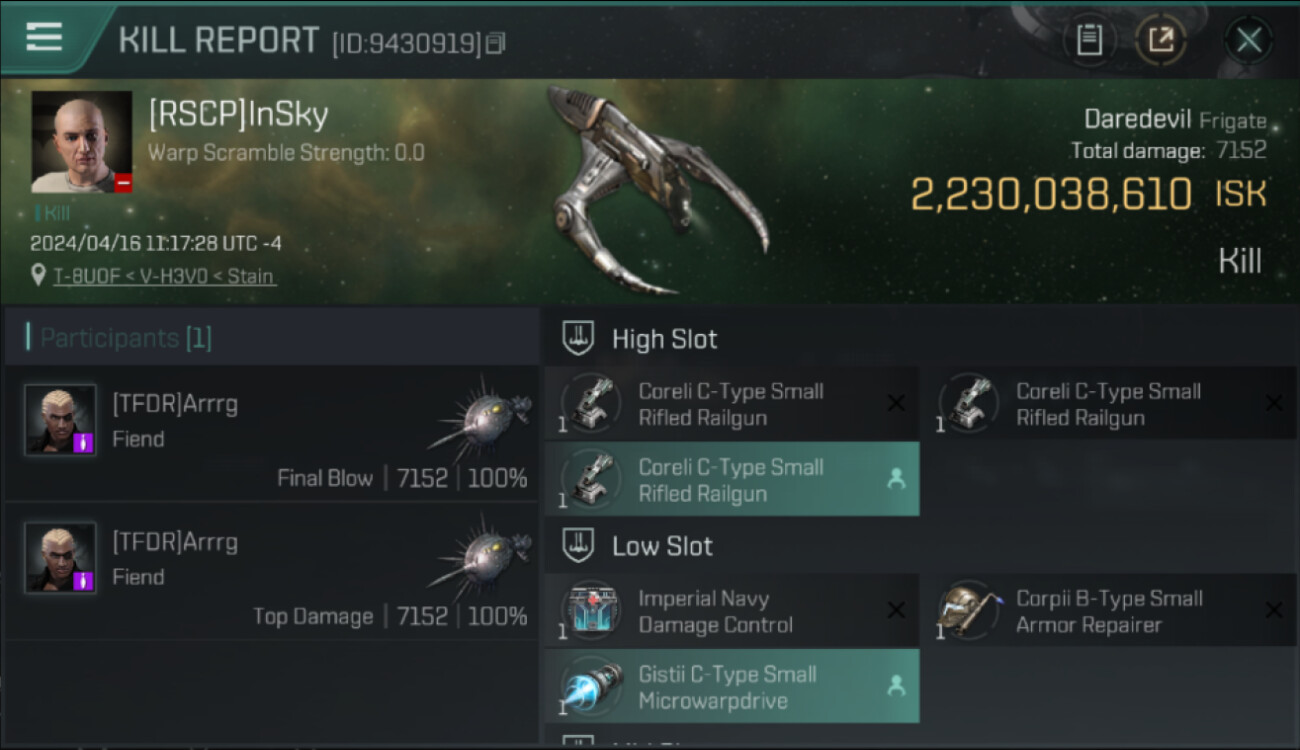Click the share kill report icon
1300x750 pixels.
pos(1161,40)
